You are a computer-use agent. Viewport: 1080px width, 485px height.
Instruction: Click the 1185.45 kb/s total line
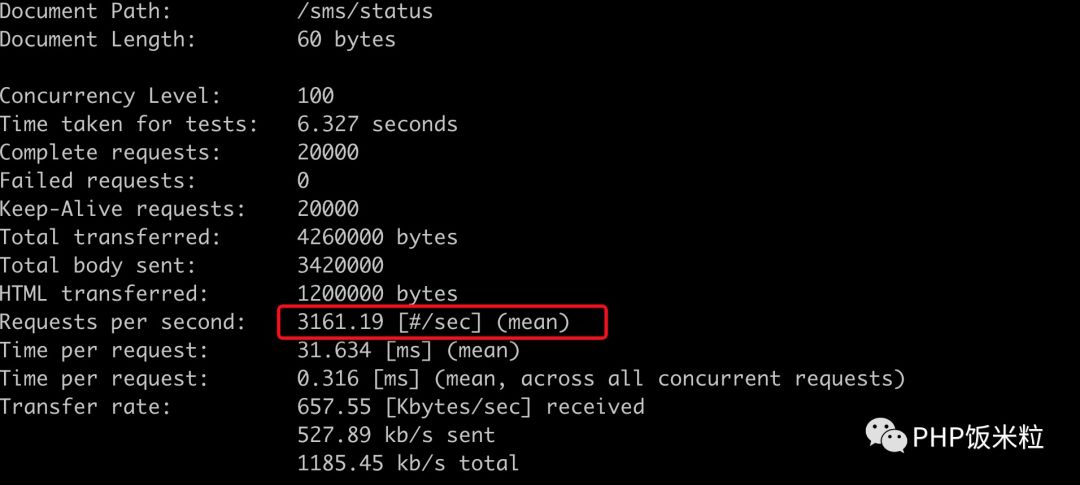tap(408, 463)
